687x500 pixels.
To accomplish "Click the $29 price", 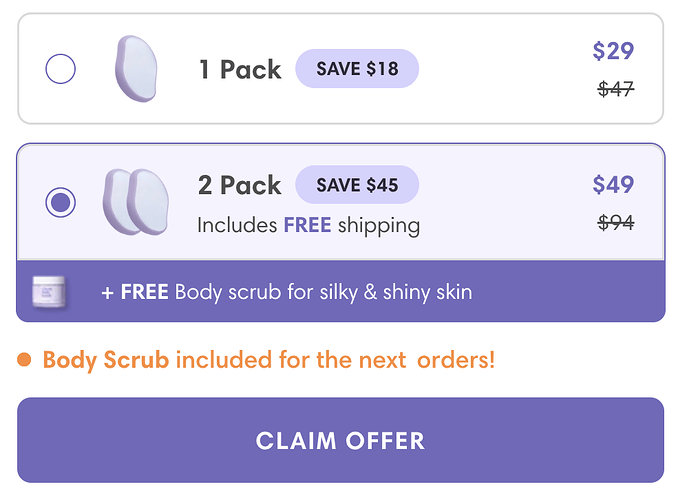I will [x=613, y=51].
